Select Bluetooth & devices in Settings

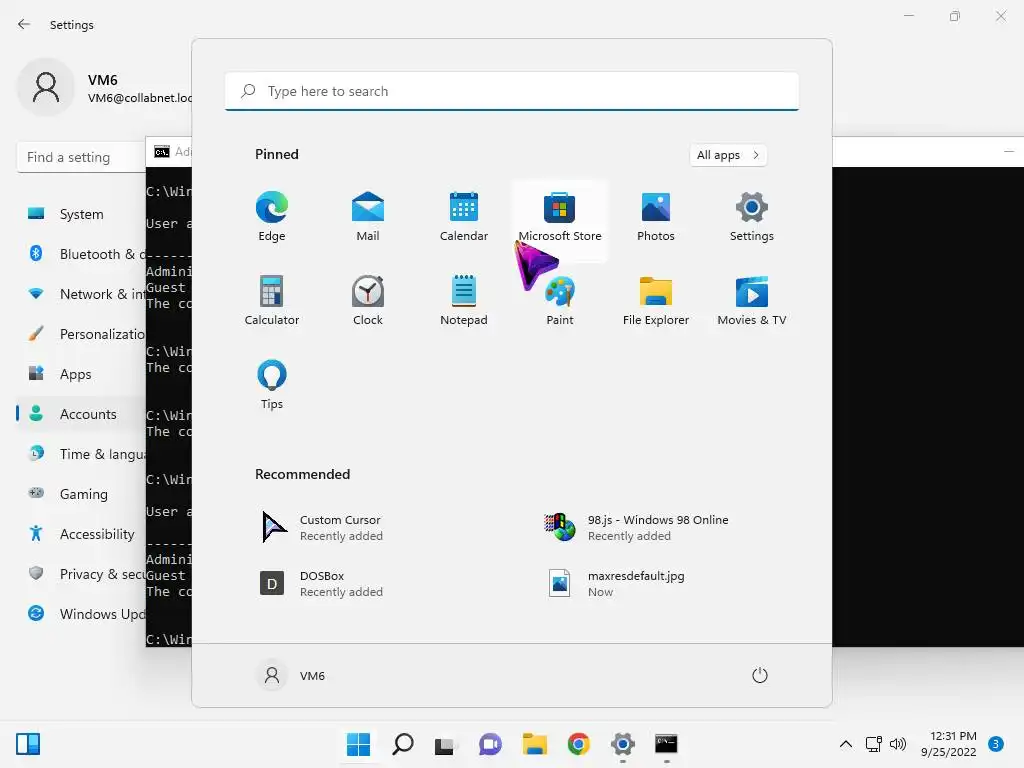click(81, 254)
